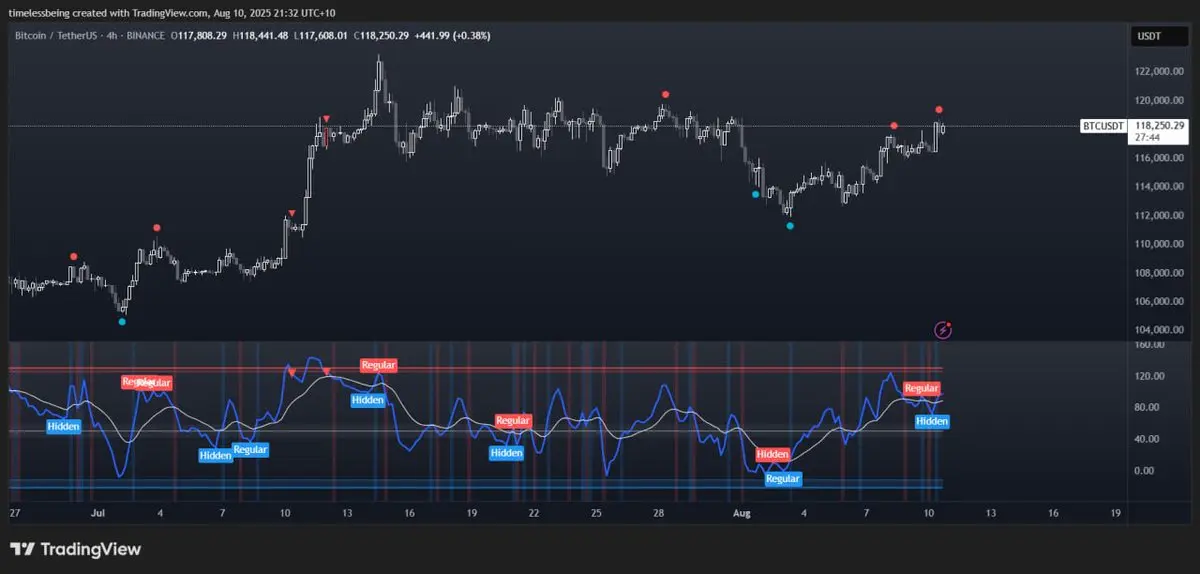Click the 25 date label on time axis

(x=596, y=512)
